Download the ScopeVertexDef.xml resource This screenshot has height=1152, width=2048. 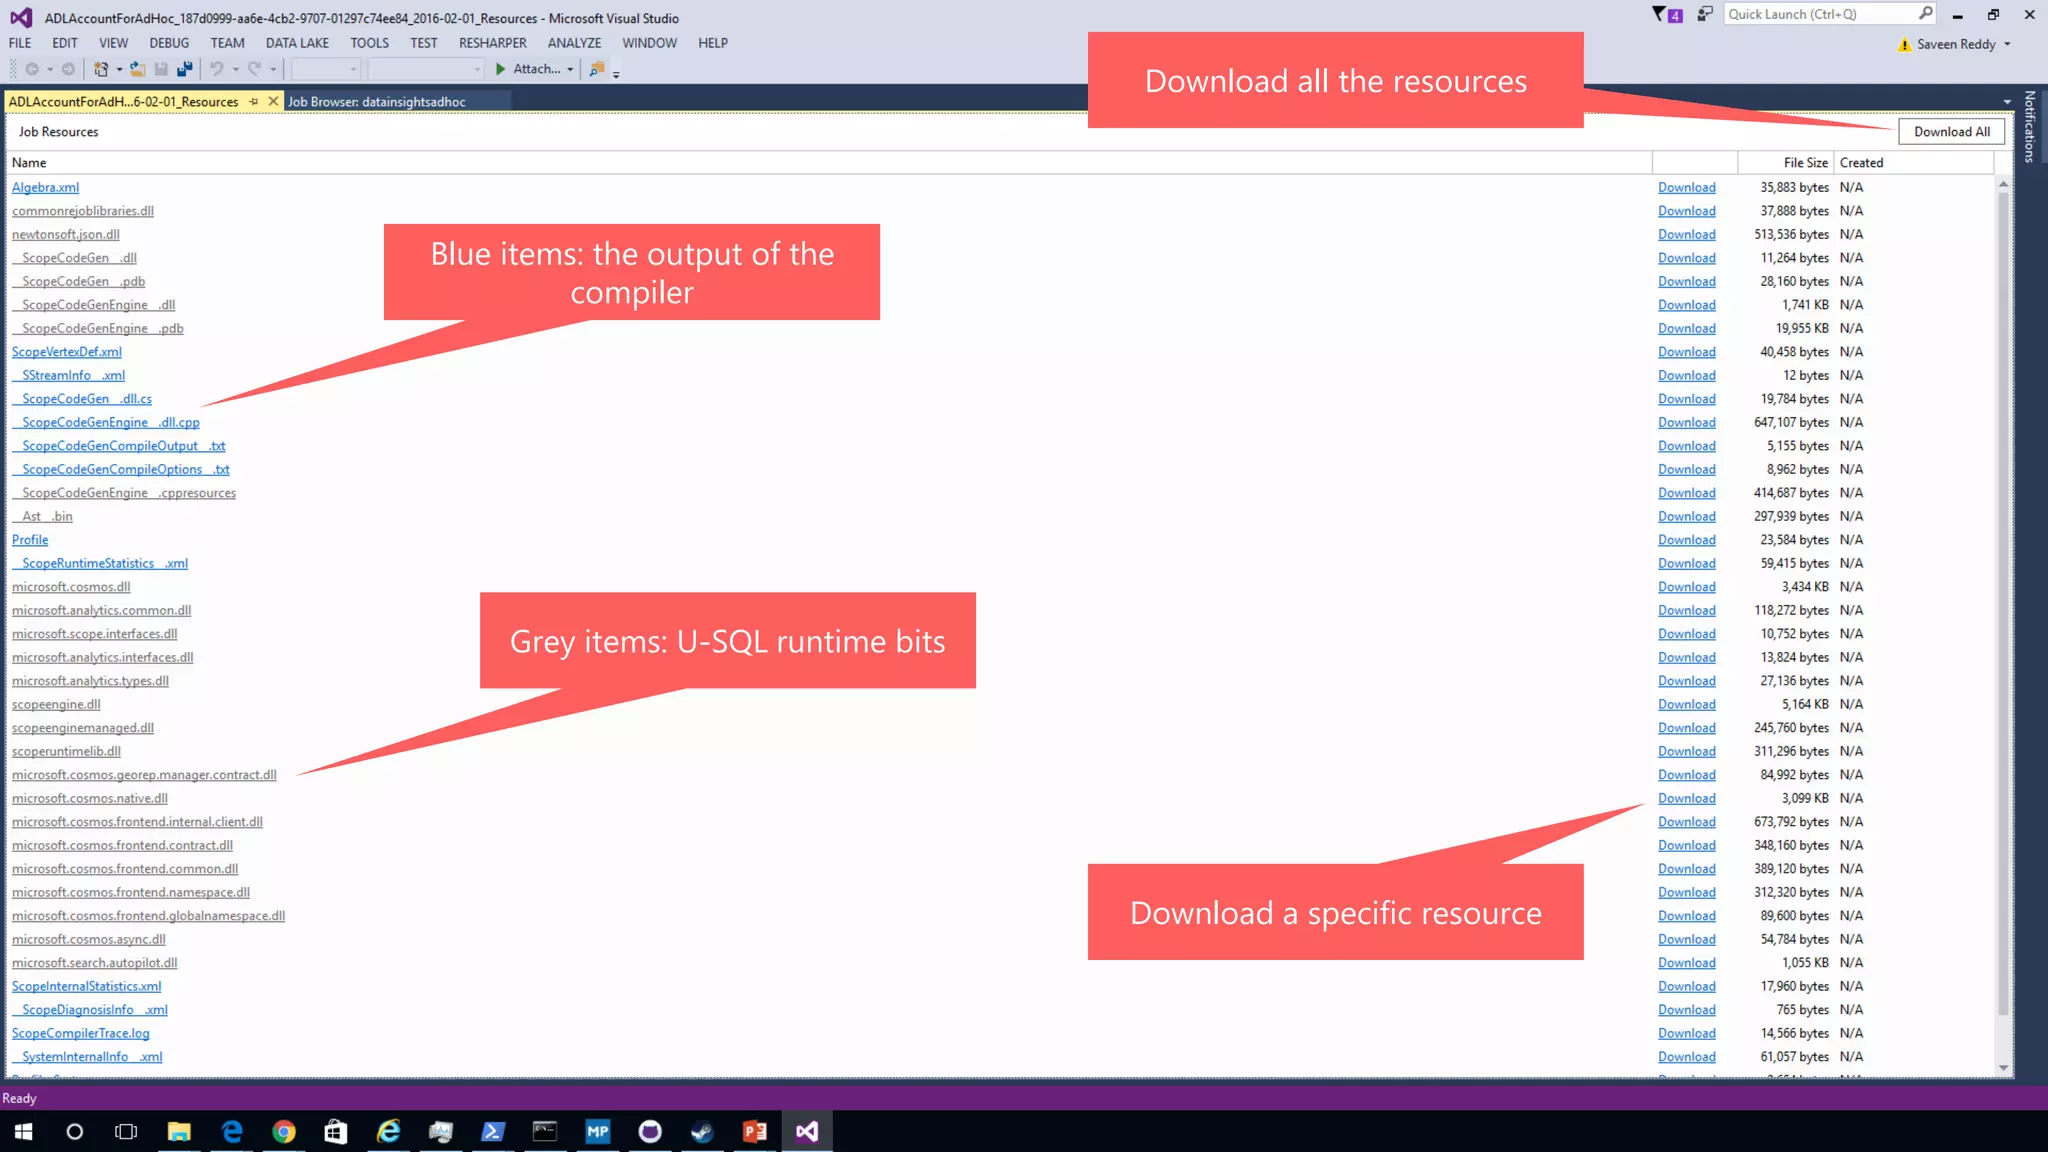click(x=1686, y=352)
